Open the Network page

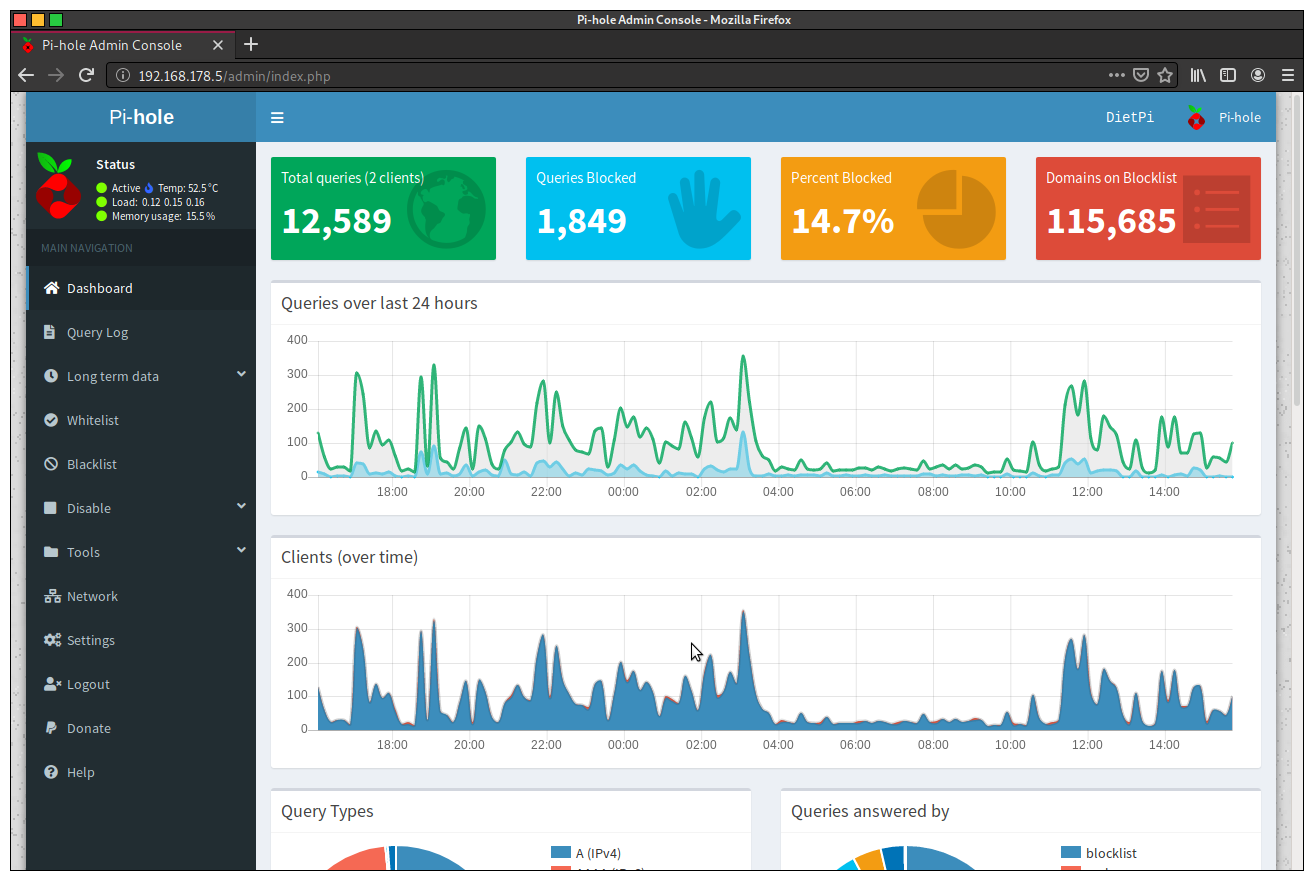click(x=141, y=596)
